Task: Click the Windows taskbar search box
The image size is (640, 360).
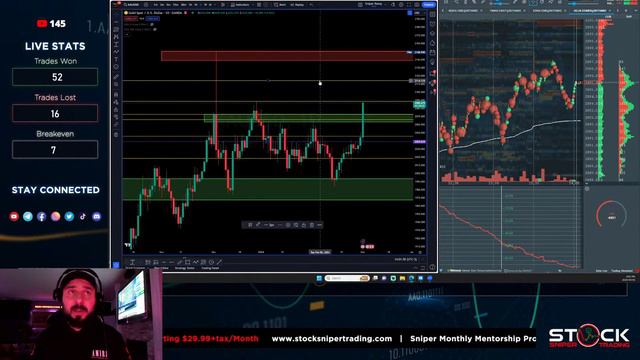Action: [347, 278]
